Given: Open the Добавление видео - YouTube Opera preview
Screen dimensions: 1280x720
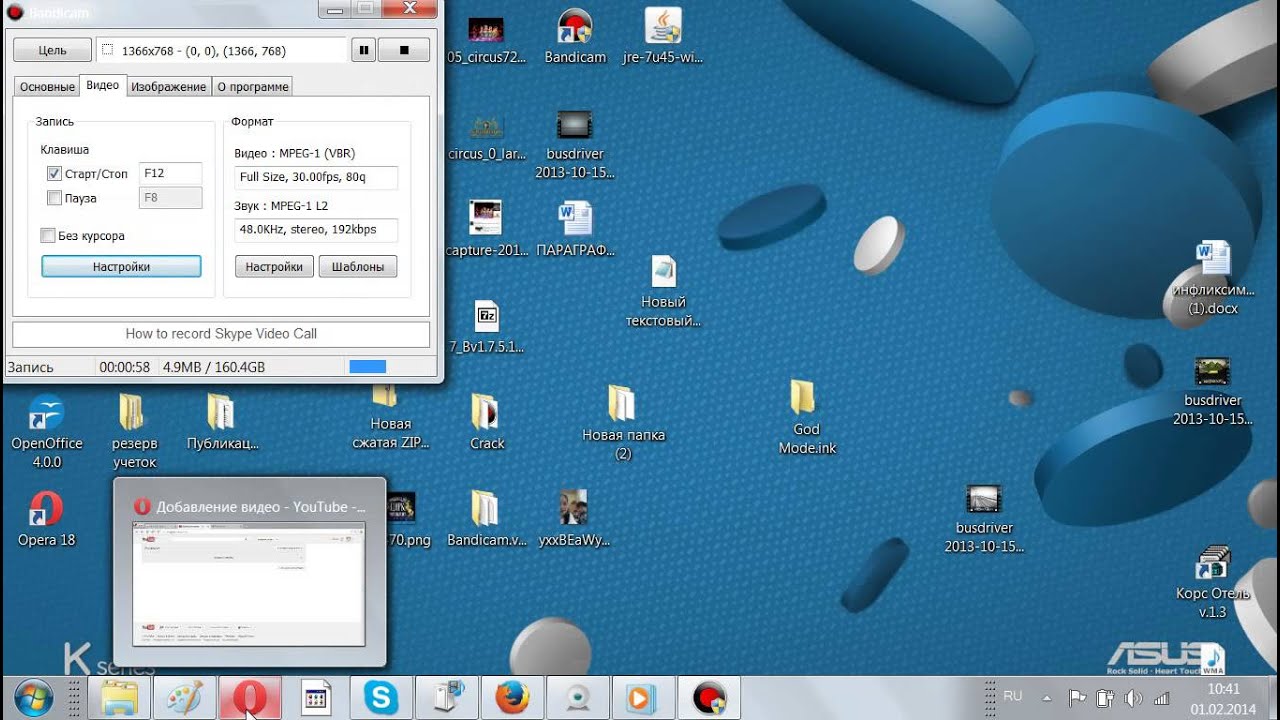Looking at the screenshot, I should (249, 572).
